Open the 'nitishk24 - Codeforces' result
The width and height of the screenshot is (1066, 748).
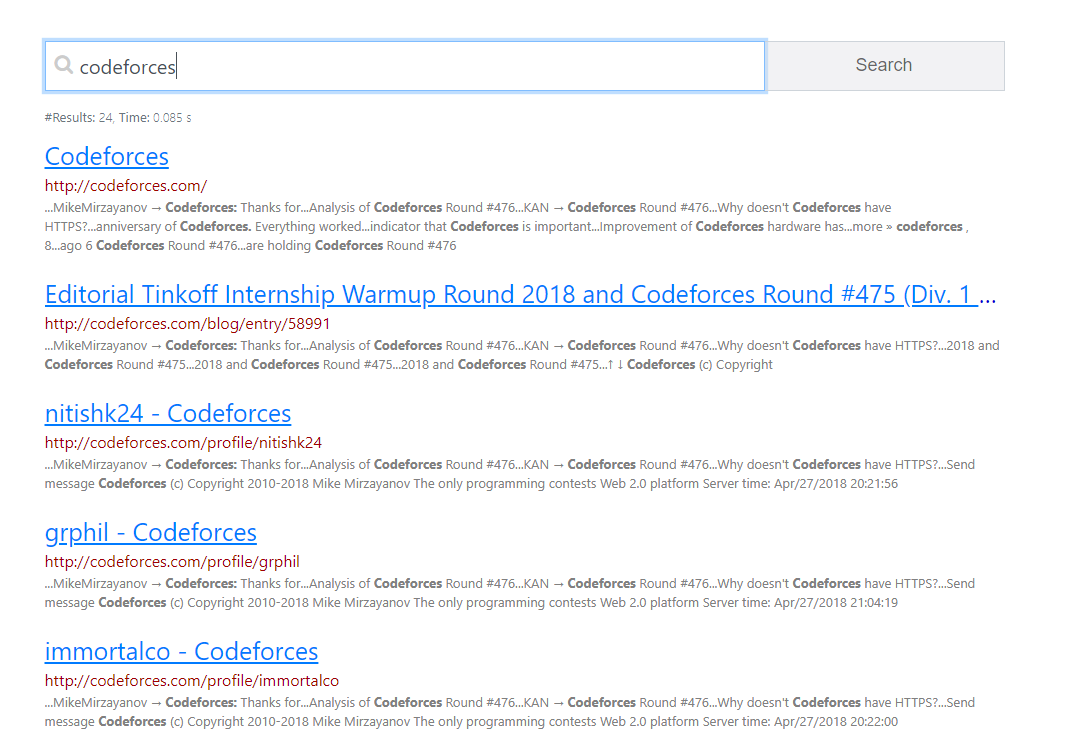pos(168,413)
